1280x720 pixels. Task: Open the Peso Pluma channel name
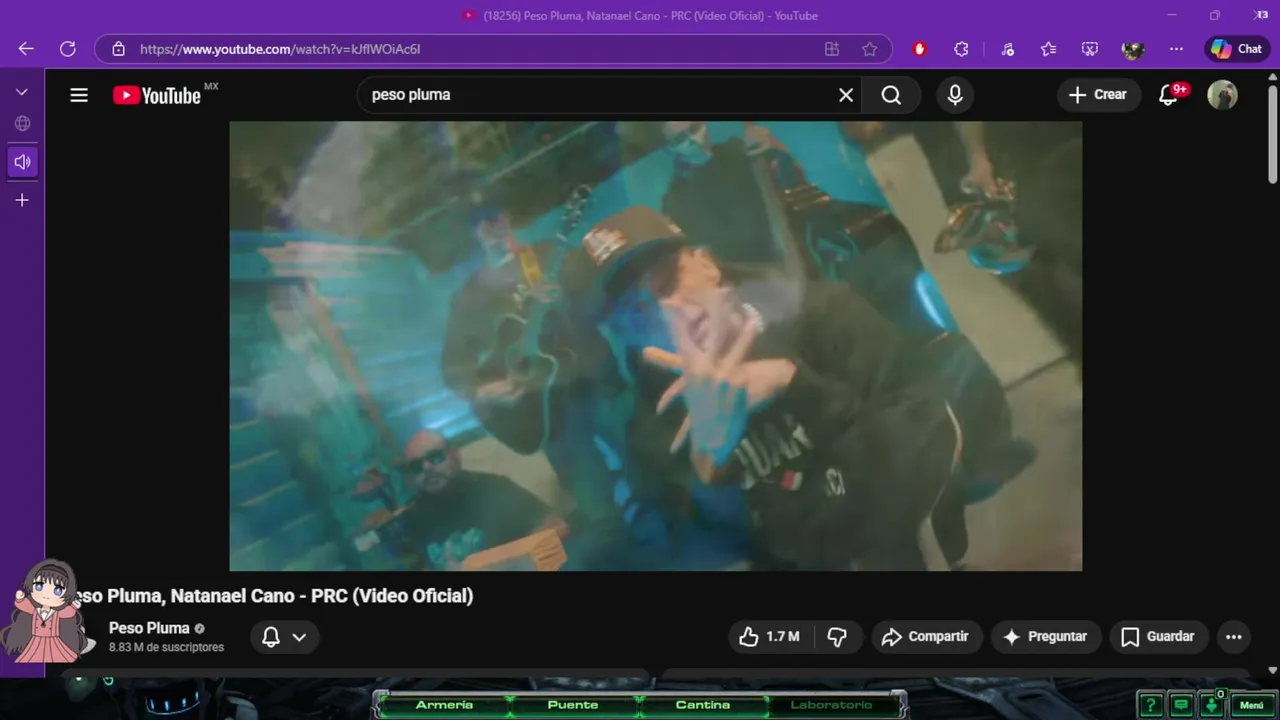coord(149,628)
